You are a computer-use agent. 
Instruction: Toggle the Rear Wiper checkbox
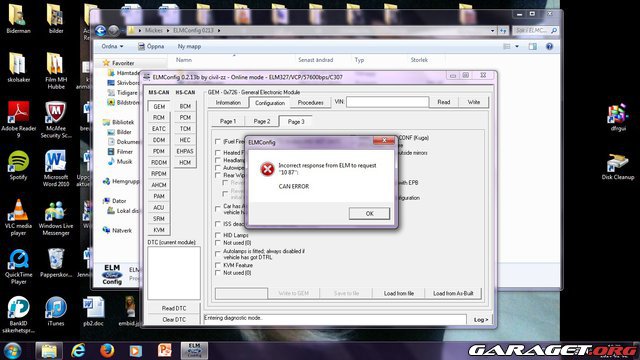pos(218,175)
